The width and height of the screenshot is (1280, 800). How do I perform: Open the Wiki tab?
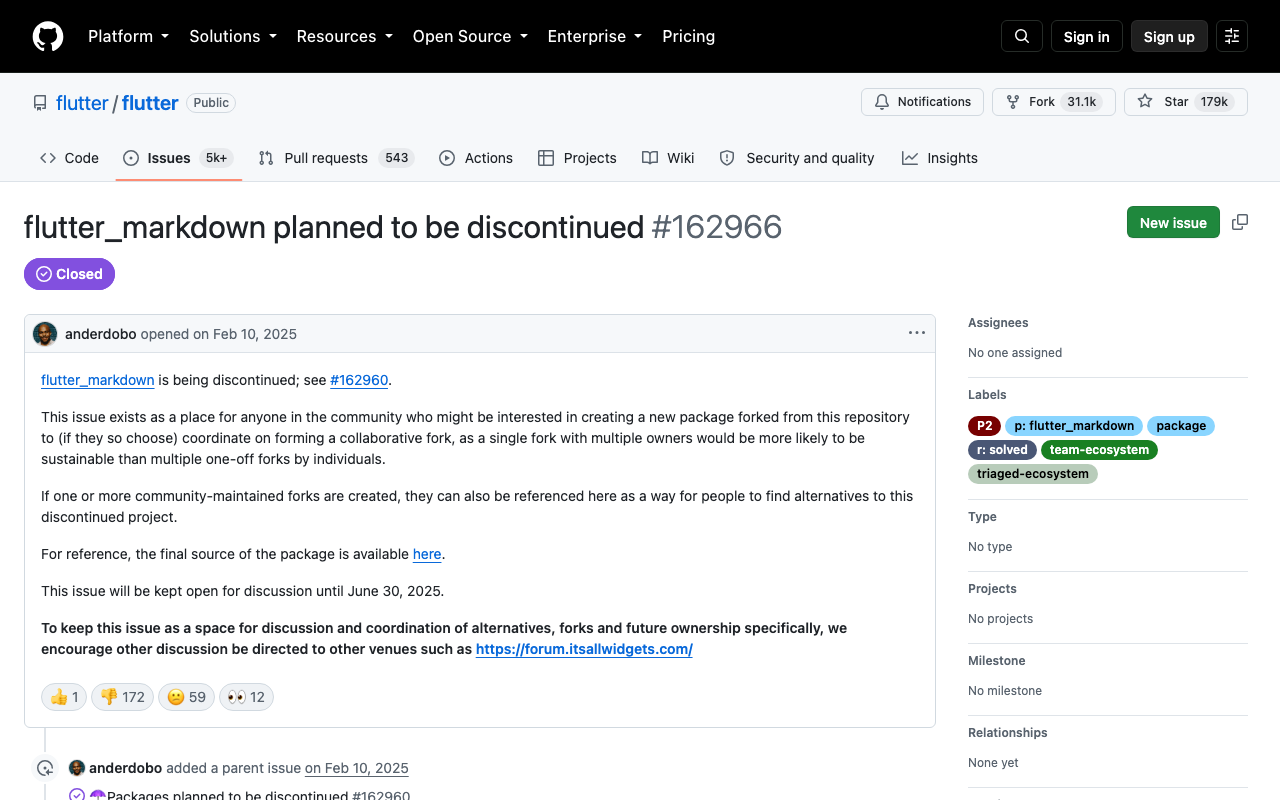pyautogui.click(x=668, y=158)
